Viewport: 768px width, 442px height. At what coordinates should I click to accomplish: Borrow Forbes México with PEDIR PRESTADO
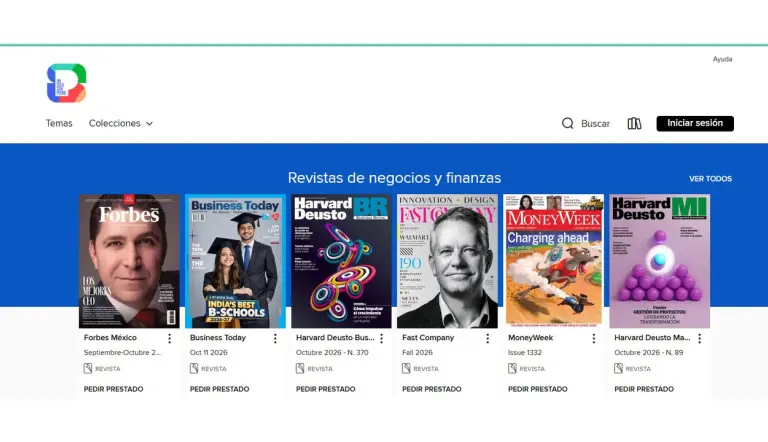pyautogui.click(x=114, y=389)
